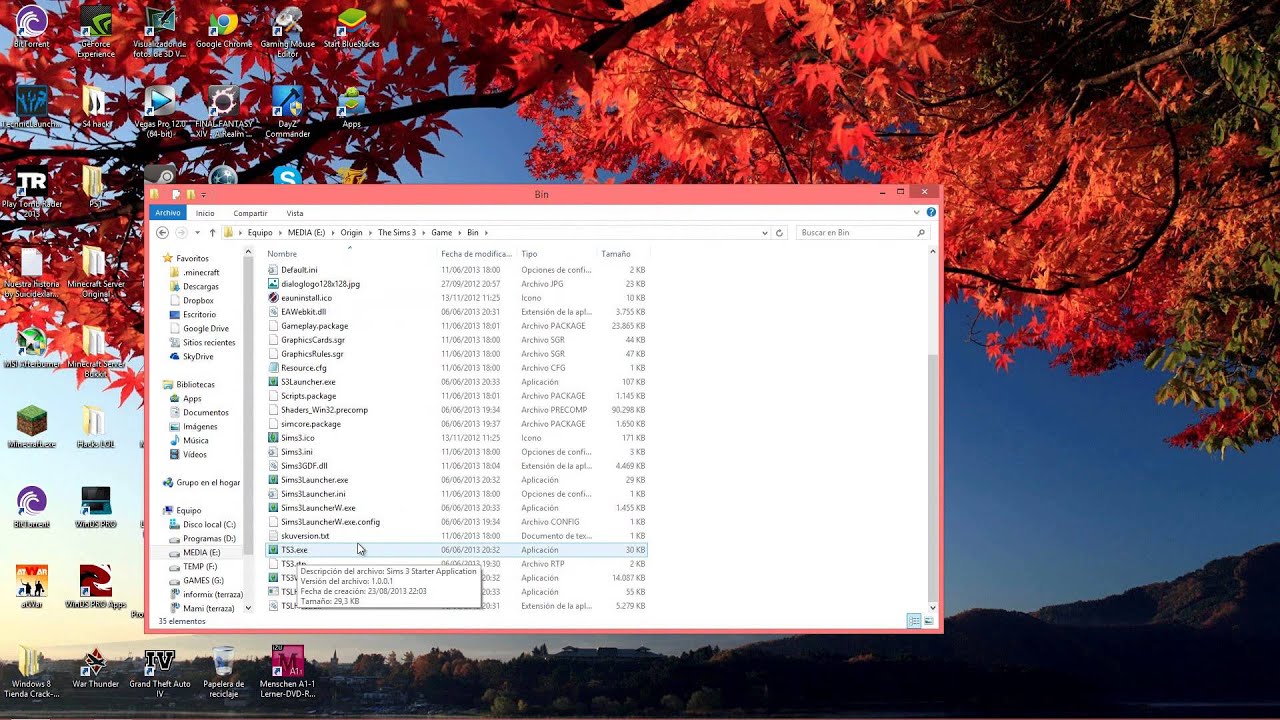Open the GeForce Experience desktop icon

96,30
